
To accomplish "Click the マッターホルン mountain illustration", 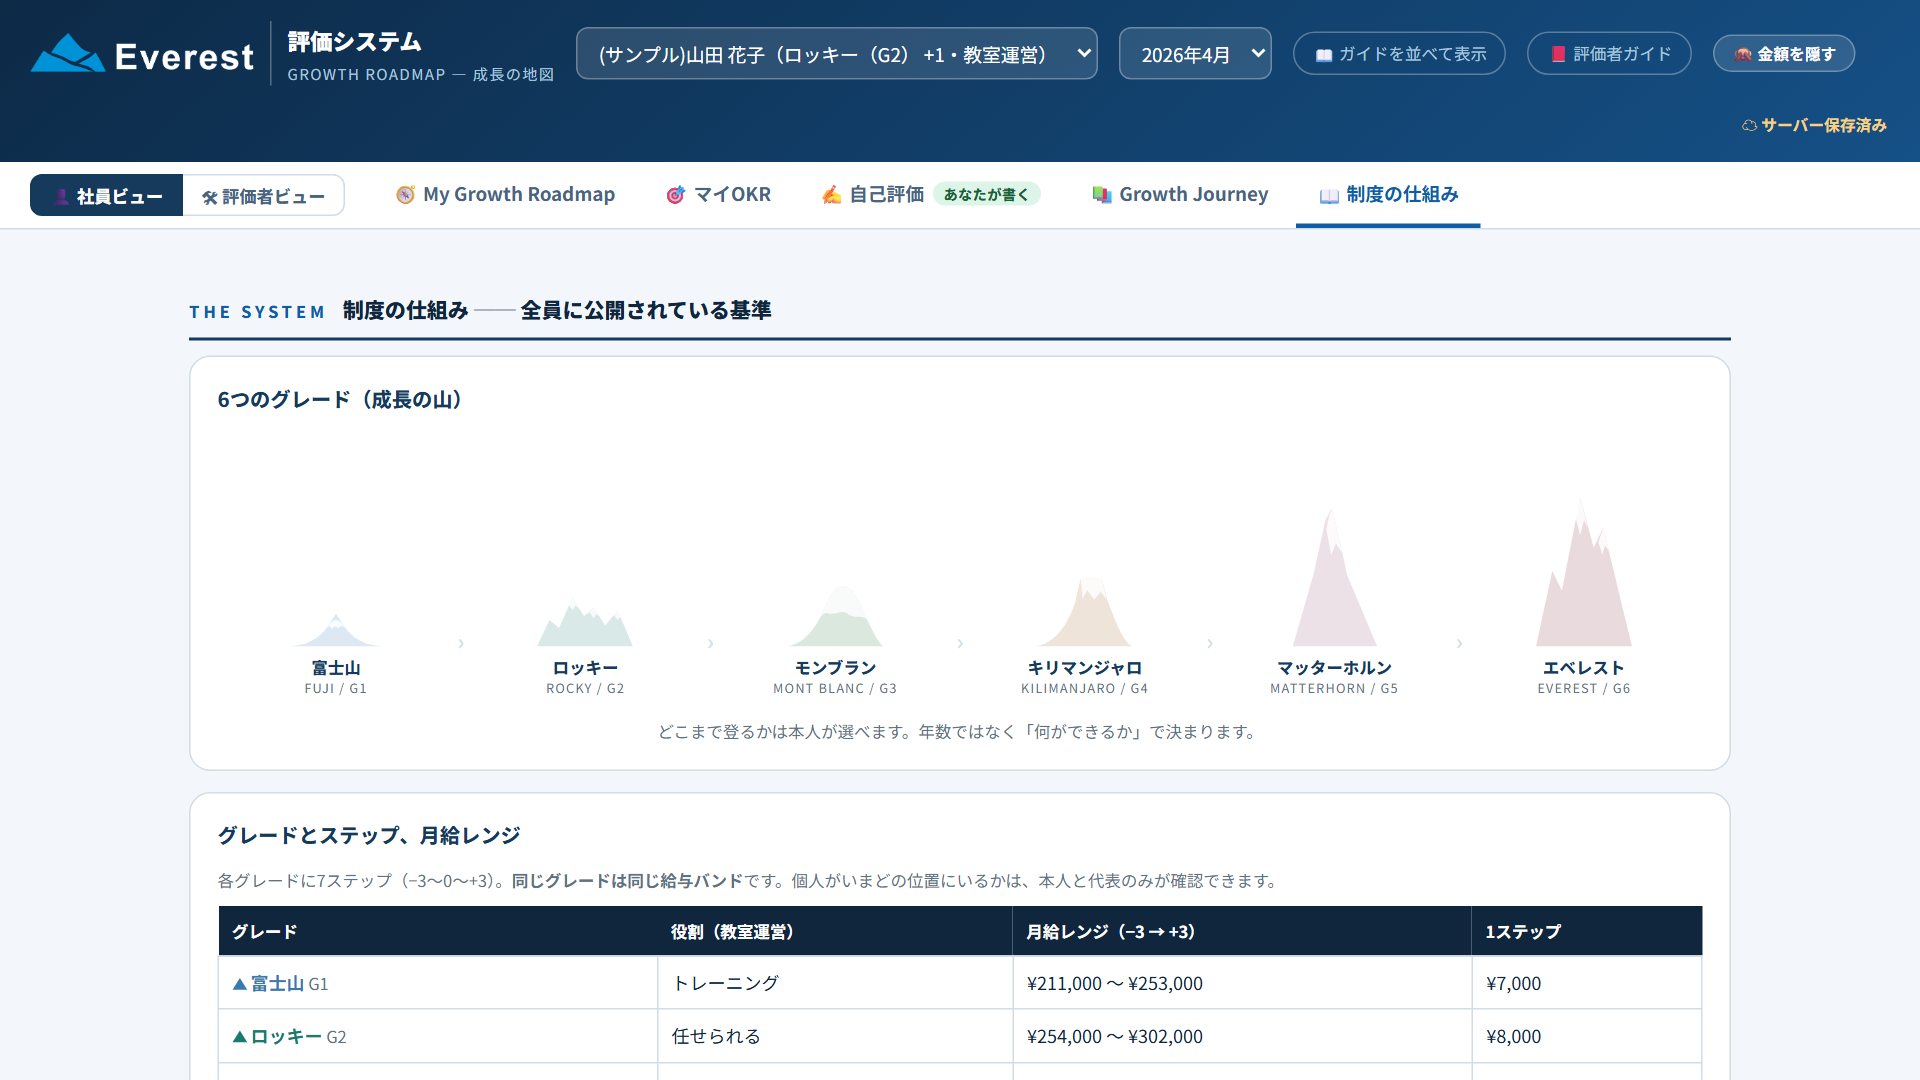I will point(1334,577).
